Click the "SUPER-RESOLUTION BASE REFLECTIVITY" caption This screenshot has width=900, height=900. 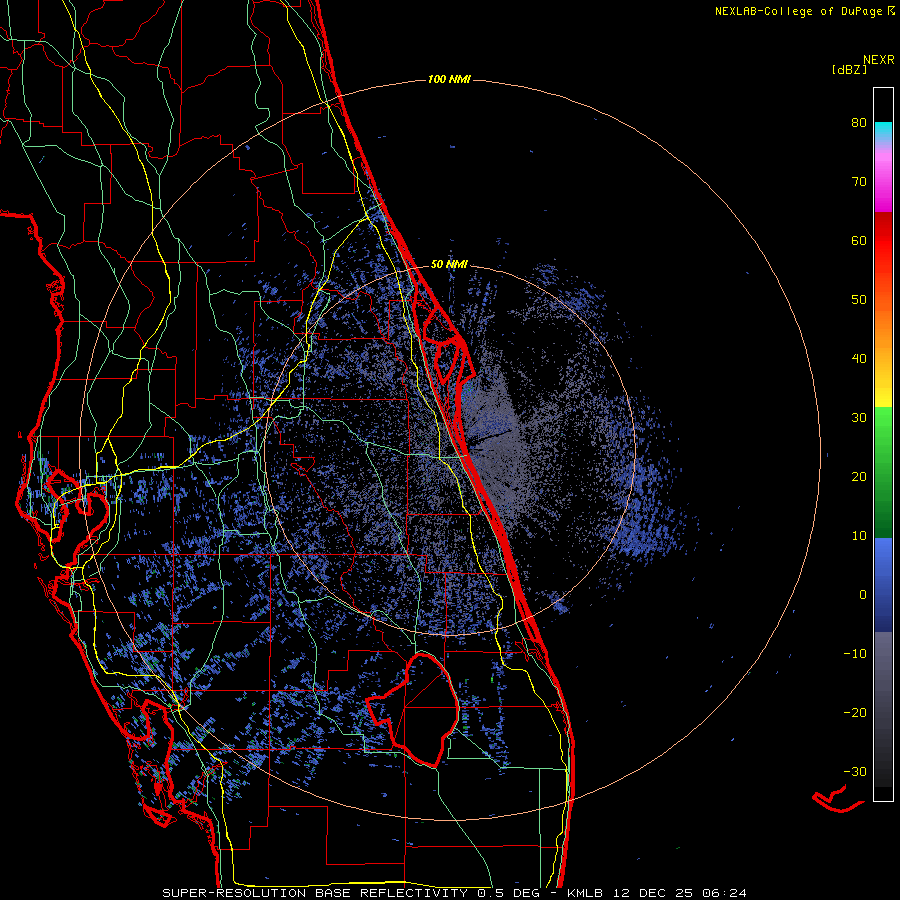pyautogui.click(x=315, y=893)
